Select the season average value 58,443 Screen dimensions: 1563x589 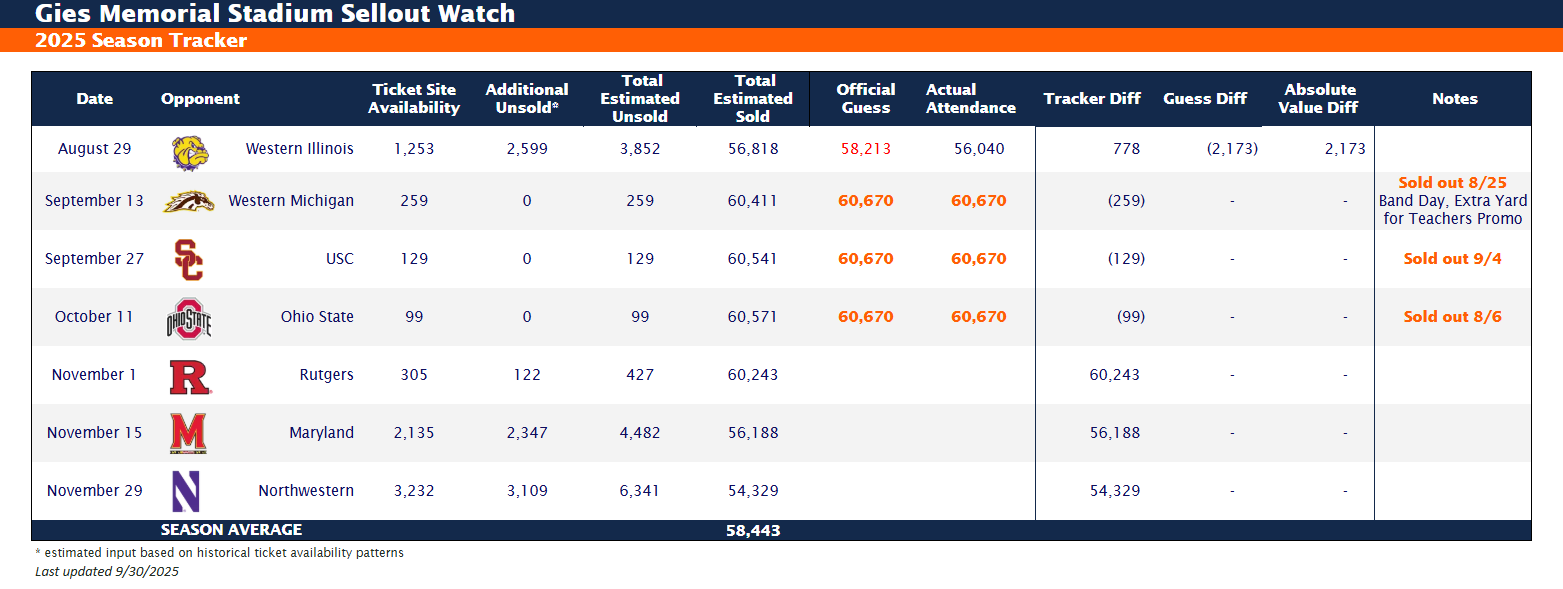pyautogui.click(x=753, y=531)
